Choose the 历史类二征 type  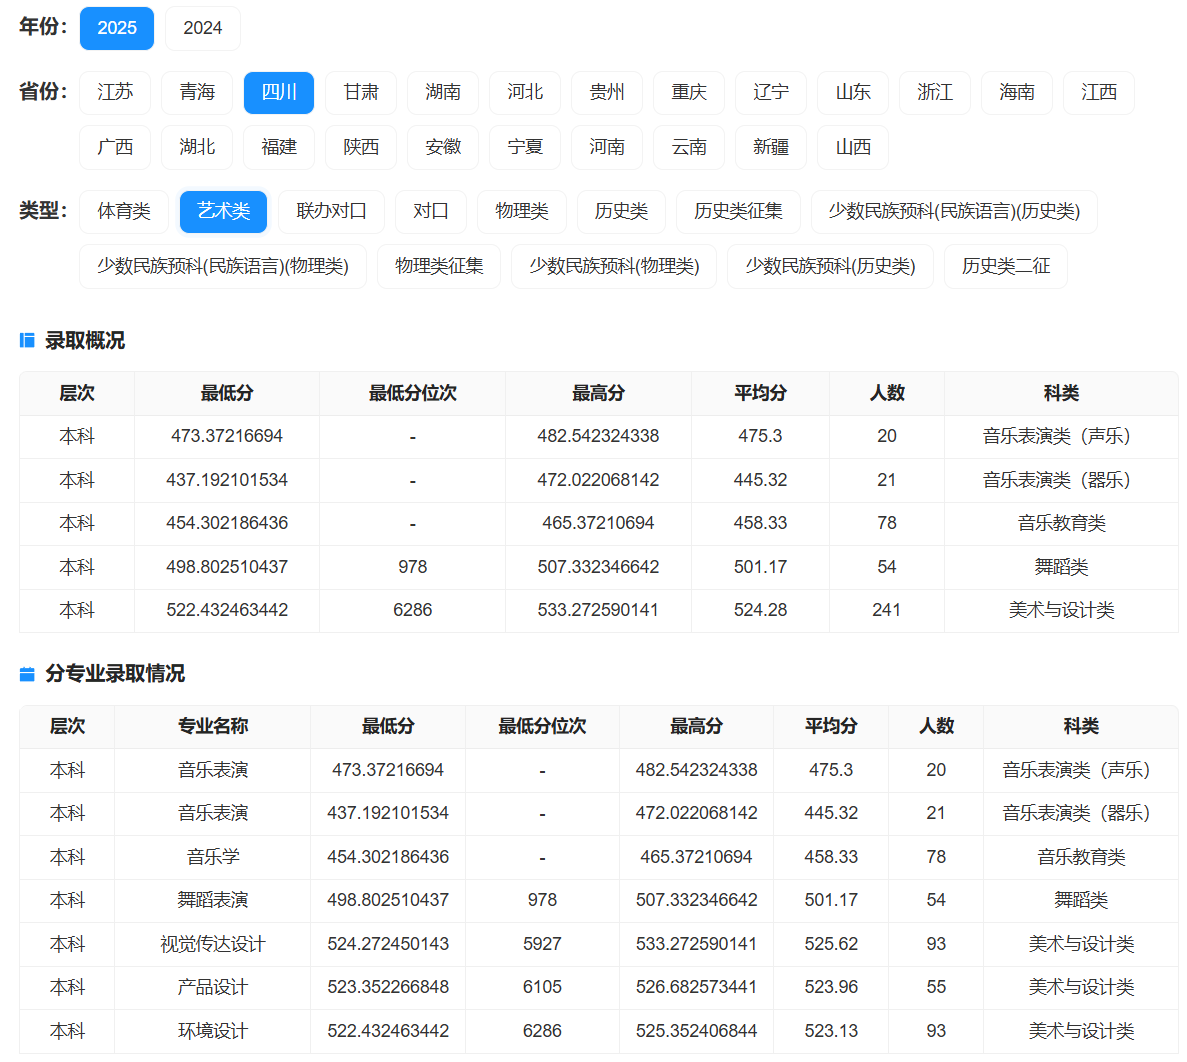(x=1006, y=266)
